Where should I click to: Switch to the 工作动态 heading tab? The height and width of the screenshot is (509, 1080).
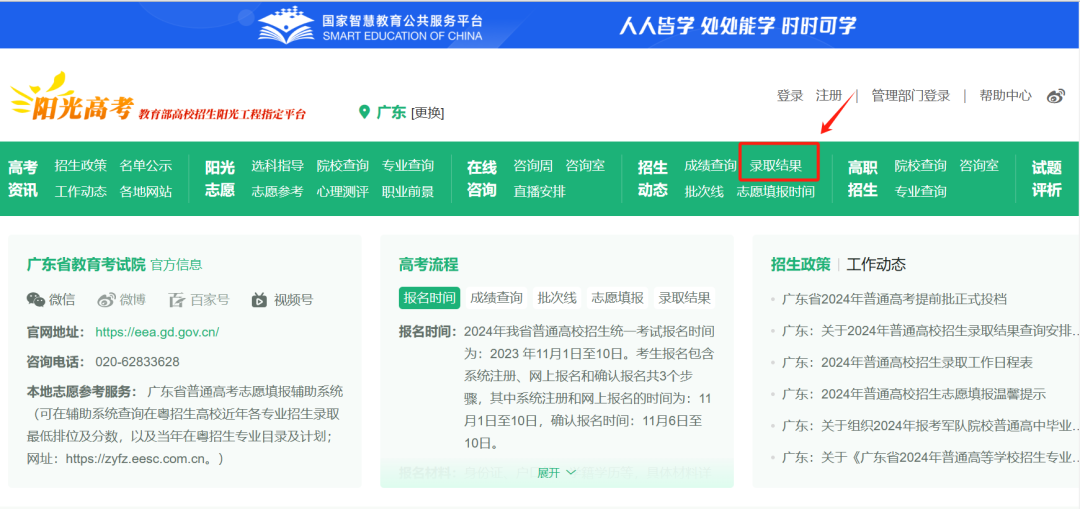click(876, 264)
